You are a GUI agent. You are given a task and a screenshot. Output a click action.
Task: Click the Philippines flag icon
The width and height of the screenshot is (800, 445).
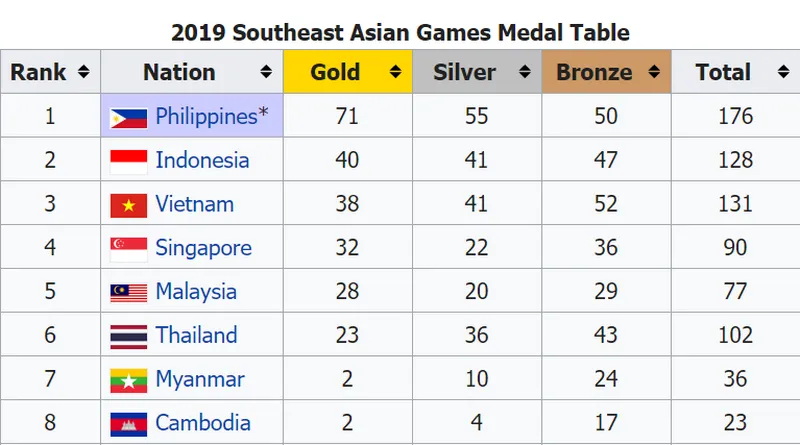(129, 117)
